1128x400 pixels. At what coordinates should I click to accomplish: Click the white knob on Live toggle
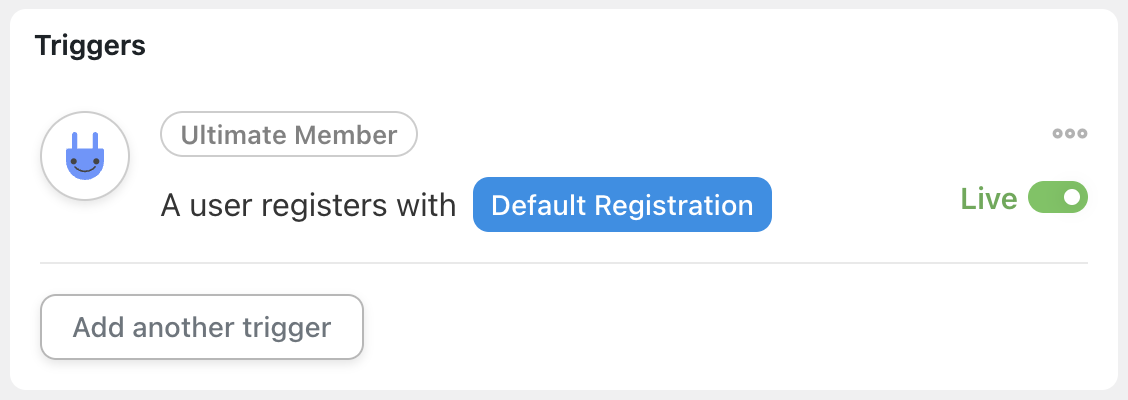(x=1073, y=197)
